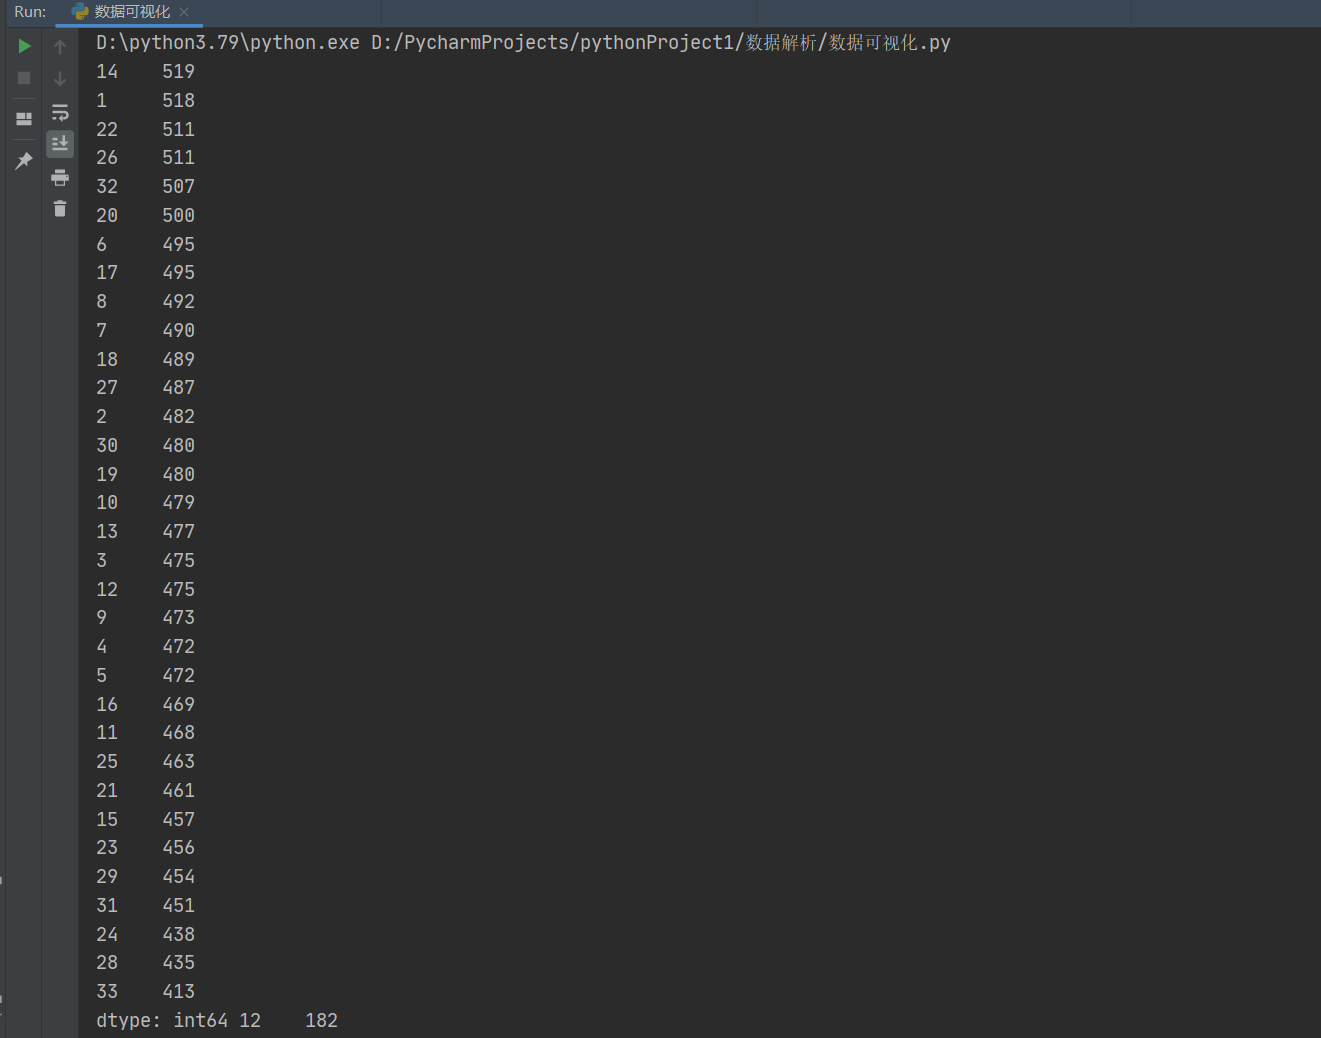This screenshot has height=1038, width=1321.
Task: Go down the stack trace arrow
Action: [x=60, y=79]
